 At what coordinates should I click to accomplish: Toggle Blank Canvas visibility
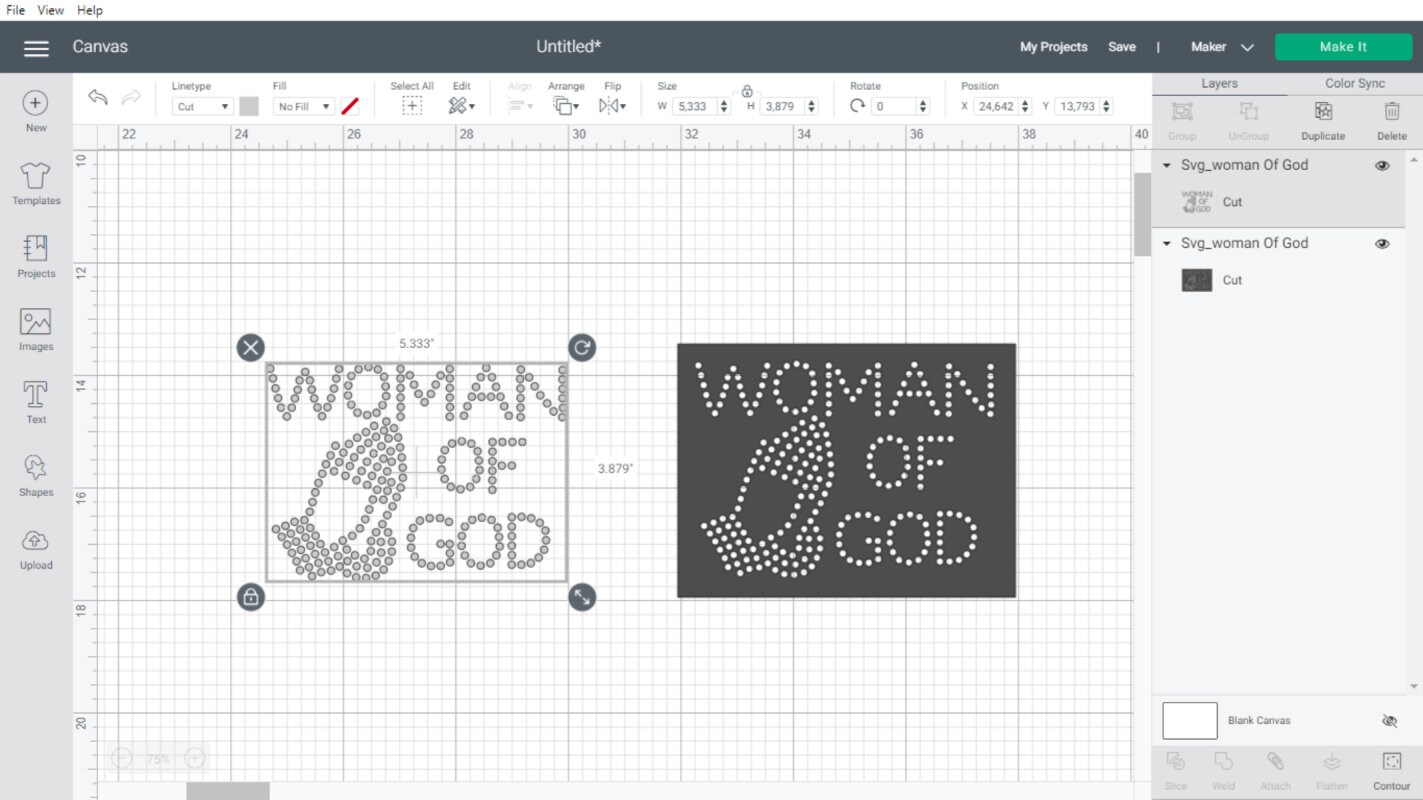pos(1389,720)
